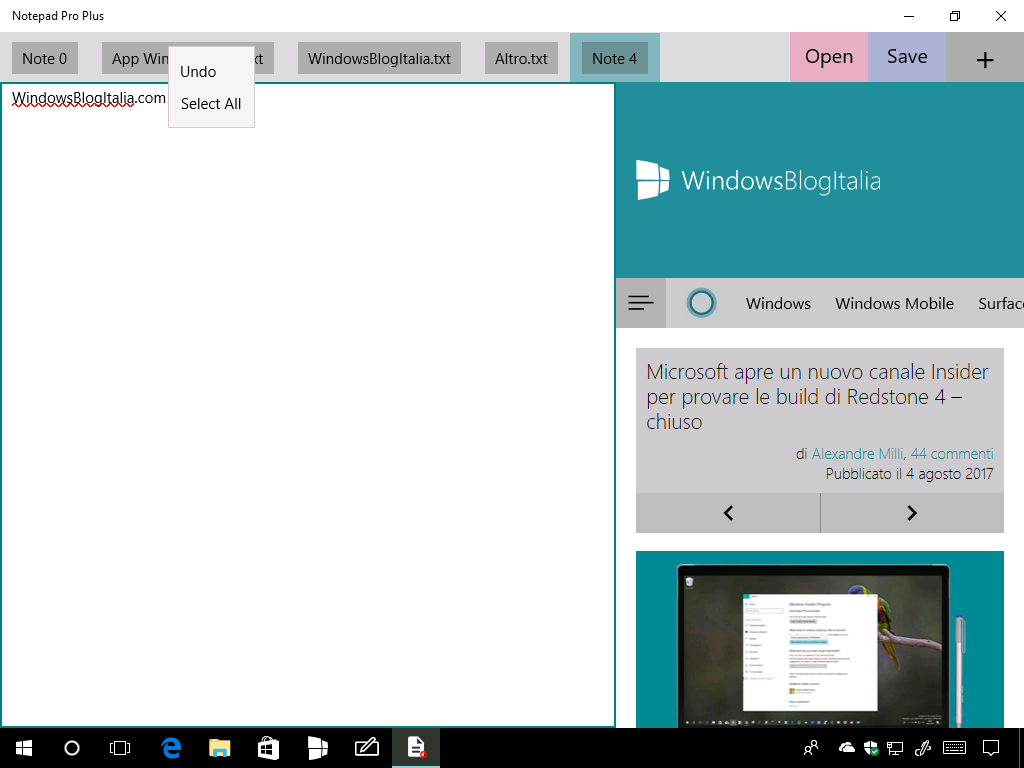Open Microsoft Store from the taskbar
The height and width of the screenshot is (768, 1024).
click(268, 748)
